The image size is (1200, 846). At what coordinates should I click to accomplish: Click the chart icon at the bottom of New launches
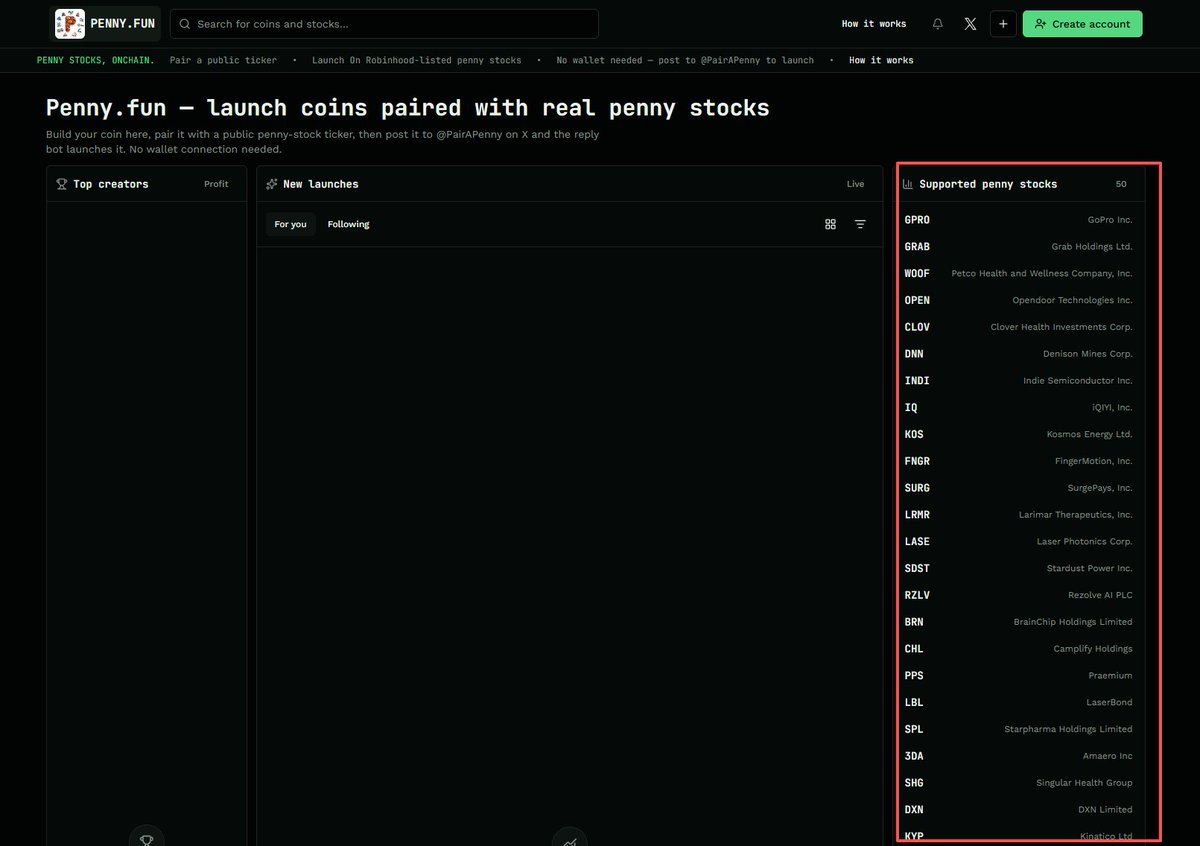point(570,840)
